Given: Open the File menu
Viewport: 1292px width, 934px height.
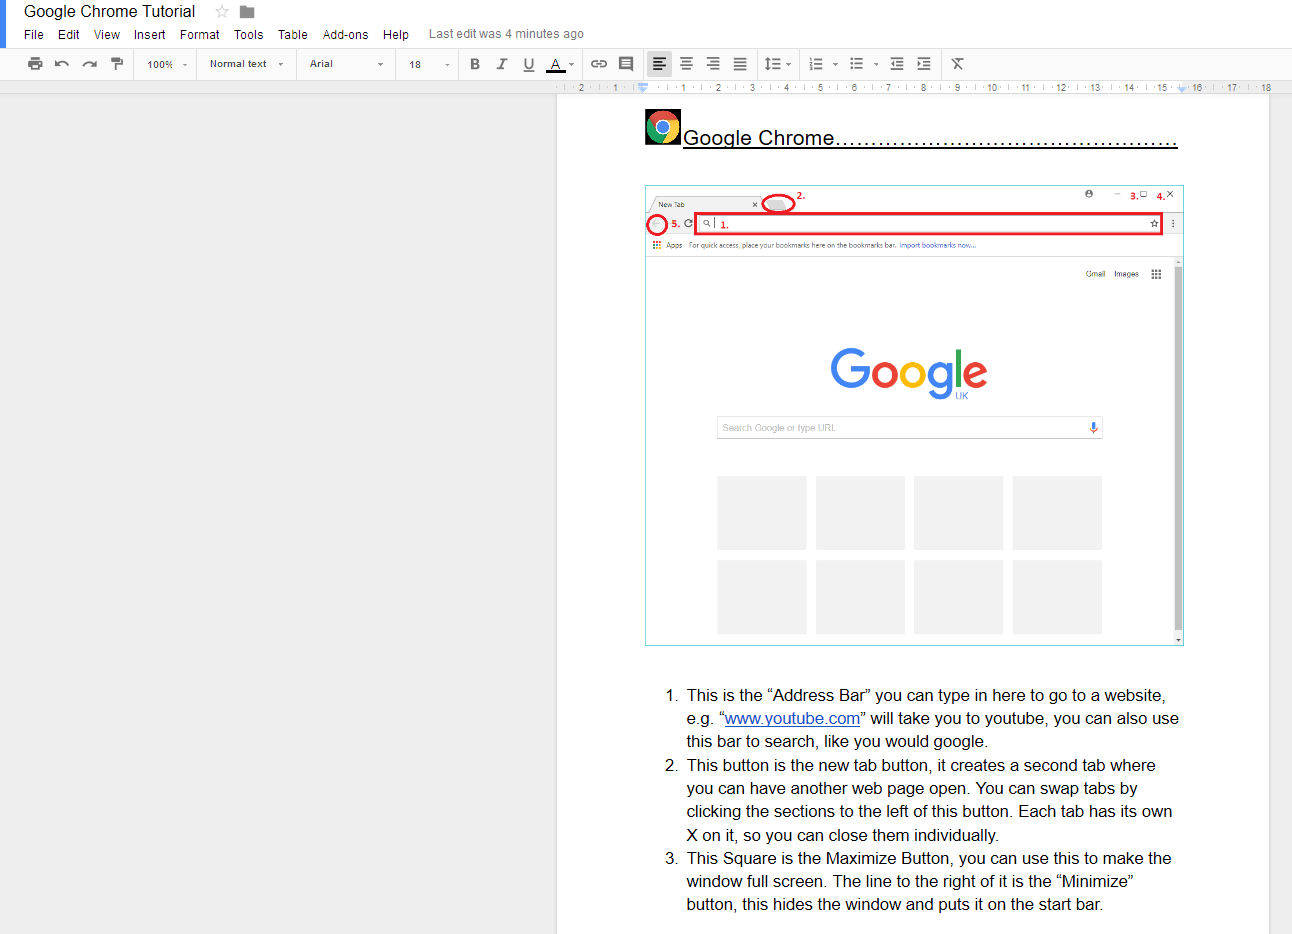Looking at the screenshot, I should (34, 34).
